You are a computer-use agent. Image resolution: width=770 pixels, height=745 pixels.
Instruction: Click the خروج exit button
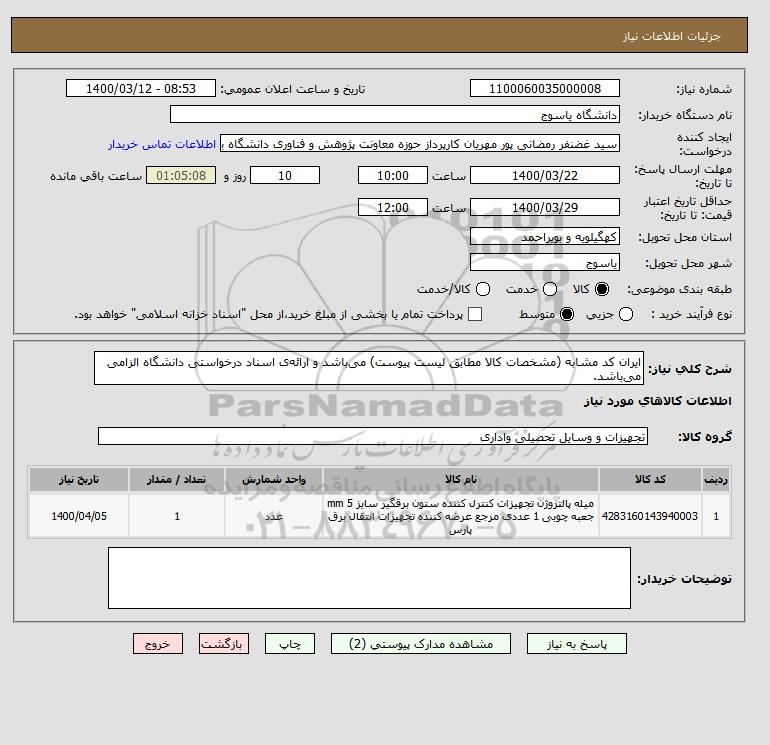(x=158, y=644)
